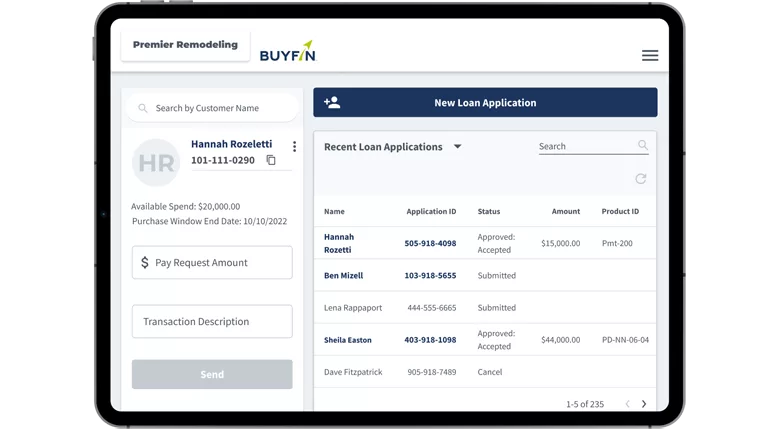This screenshot has height=439, width=780.
Task: Go to previous page of applications
Action: click(627, 404)
